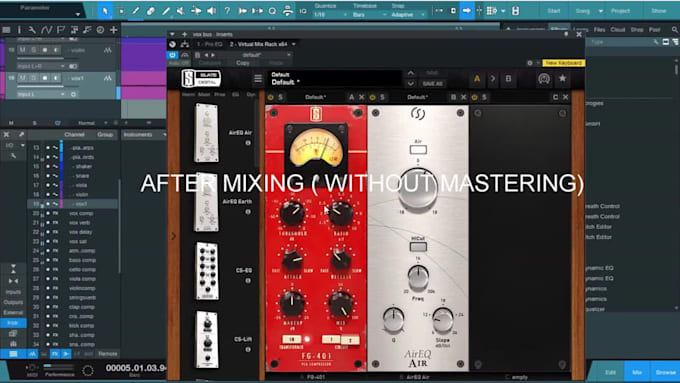Click the plugin settings gear icon

click(530, 63)
